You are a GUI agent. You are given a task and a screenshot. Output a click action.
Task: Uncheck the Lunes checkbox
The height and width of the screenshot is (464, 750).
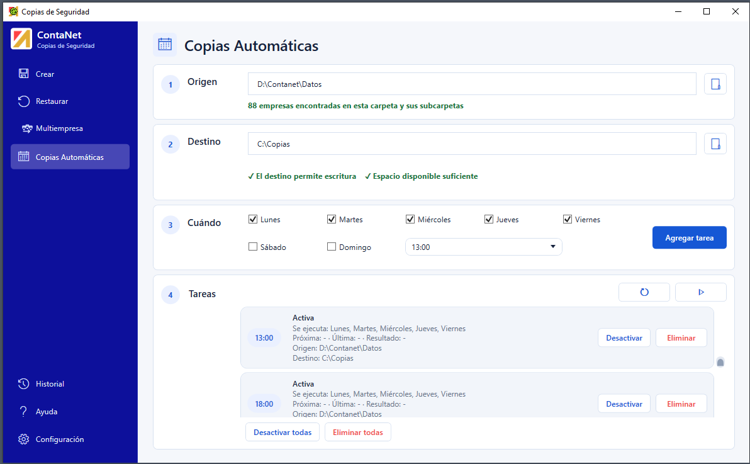[x=253, y=219]
